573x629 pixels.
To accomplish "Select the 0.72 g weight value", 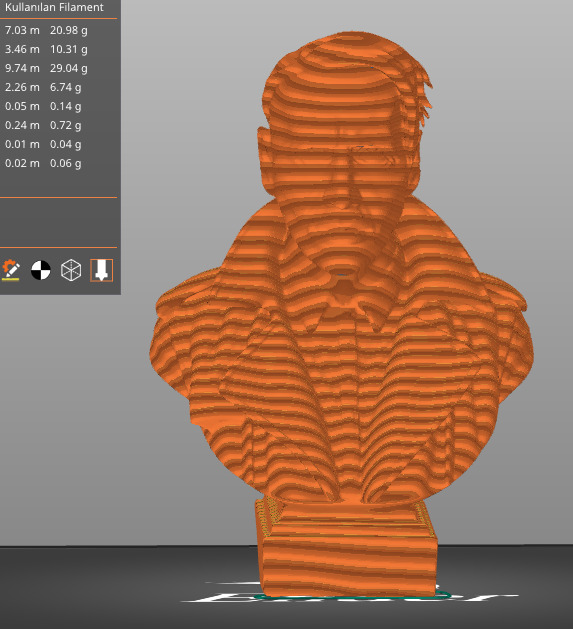I will 65,125.
